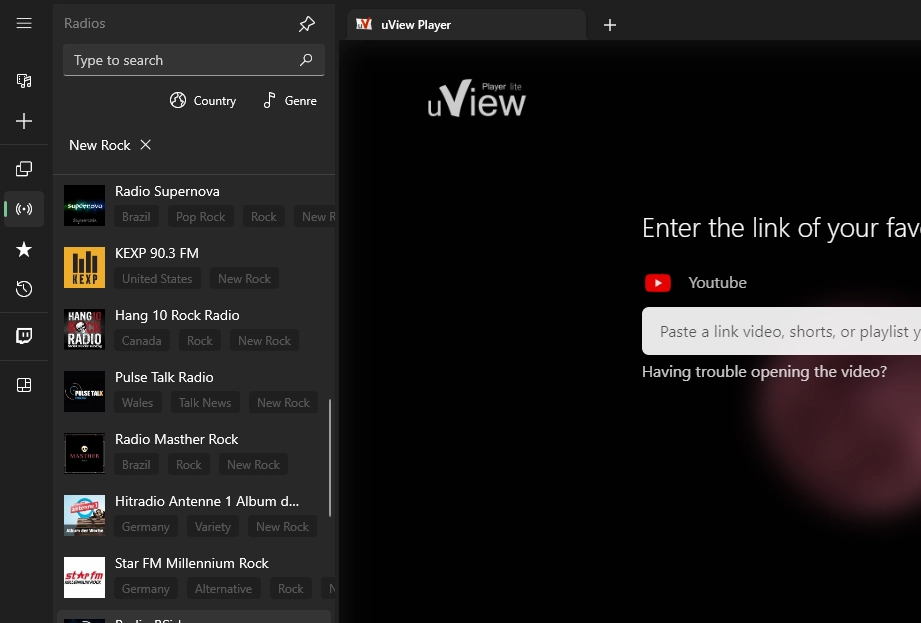Click the radio list scrollbar
The height and width of the screenshot is (623, 921).
coord(330,458)
